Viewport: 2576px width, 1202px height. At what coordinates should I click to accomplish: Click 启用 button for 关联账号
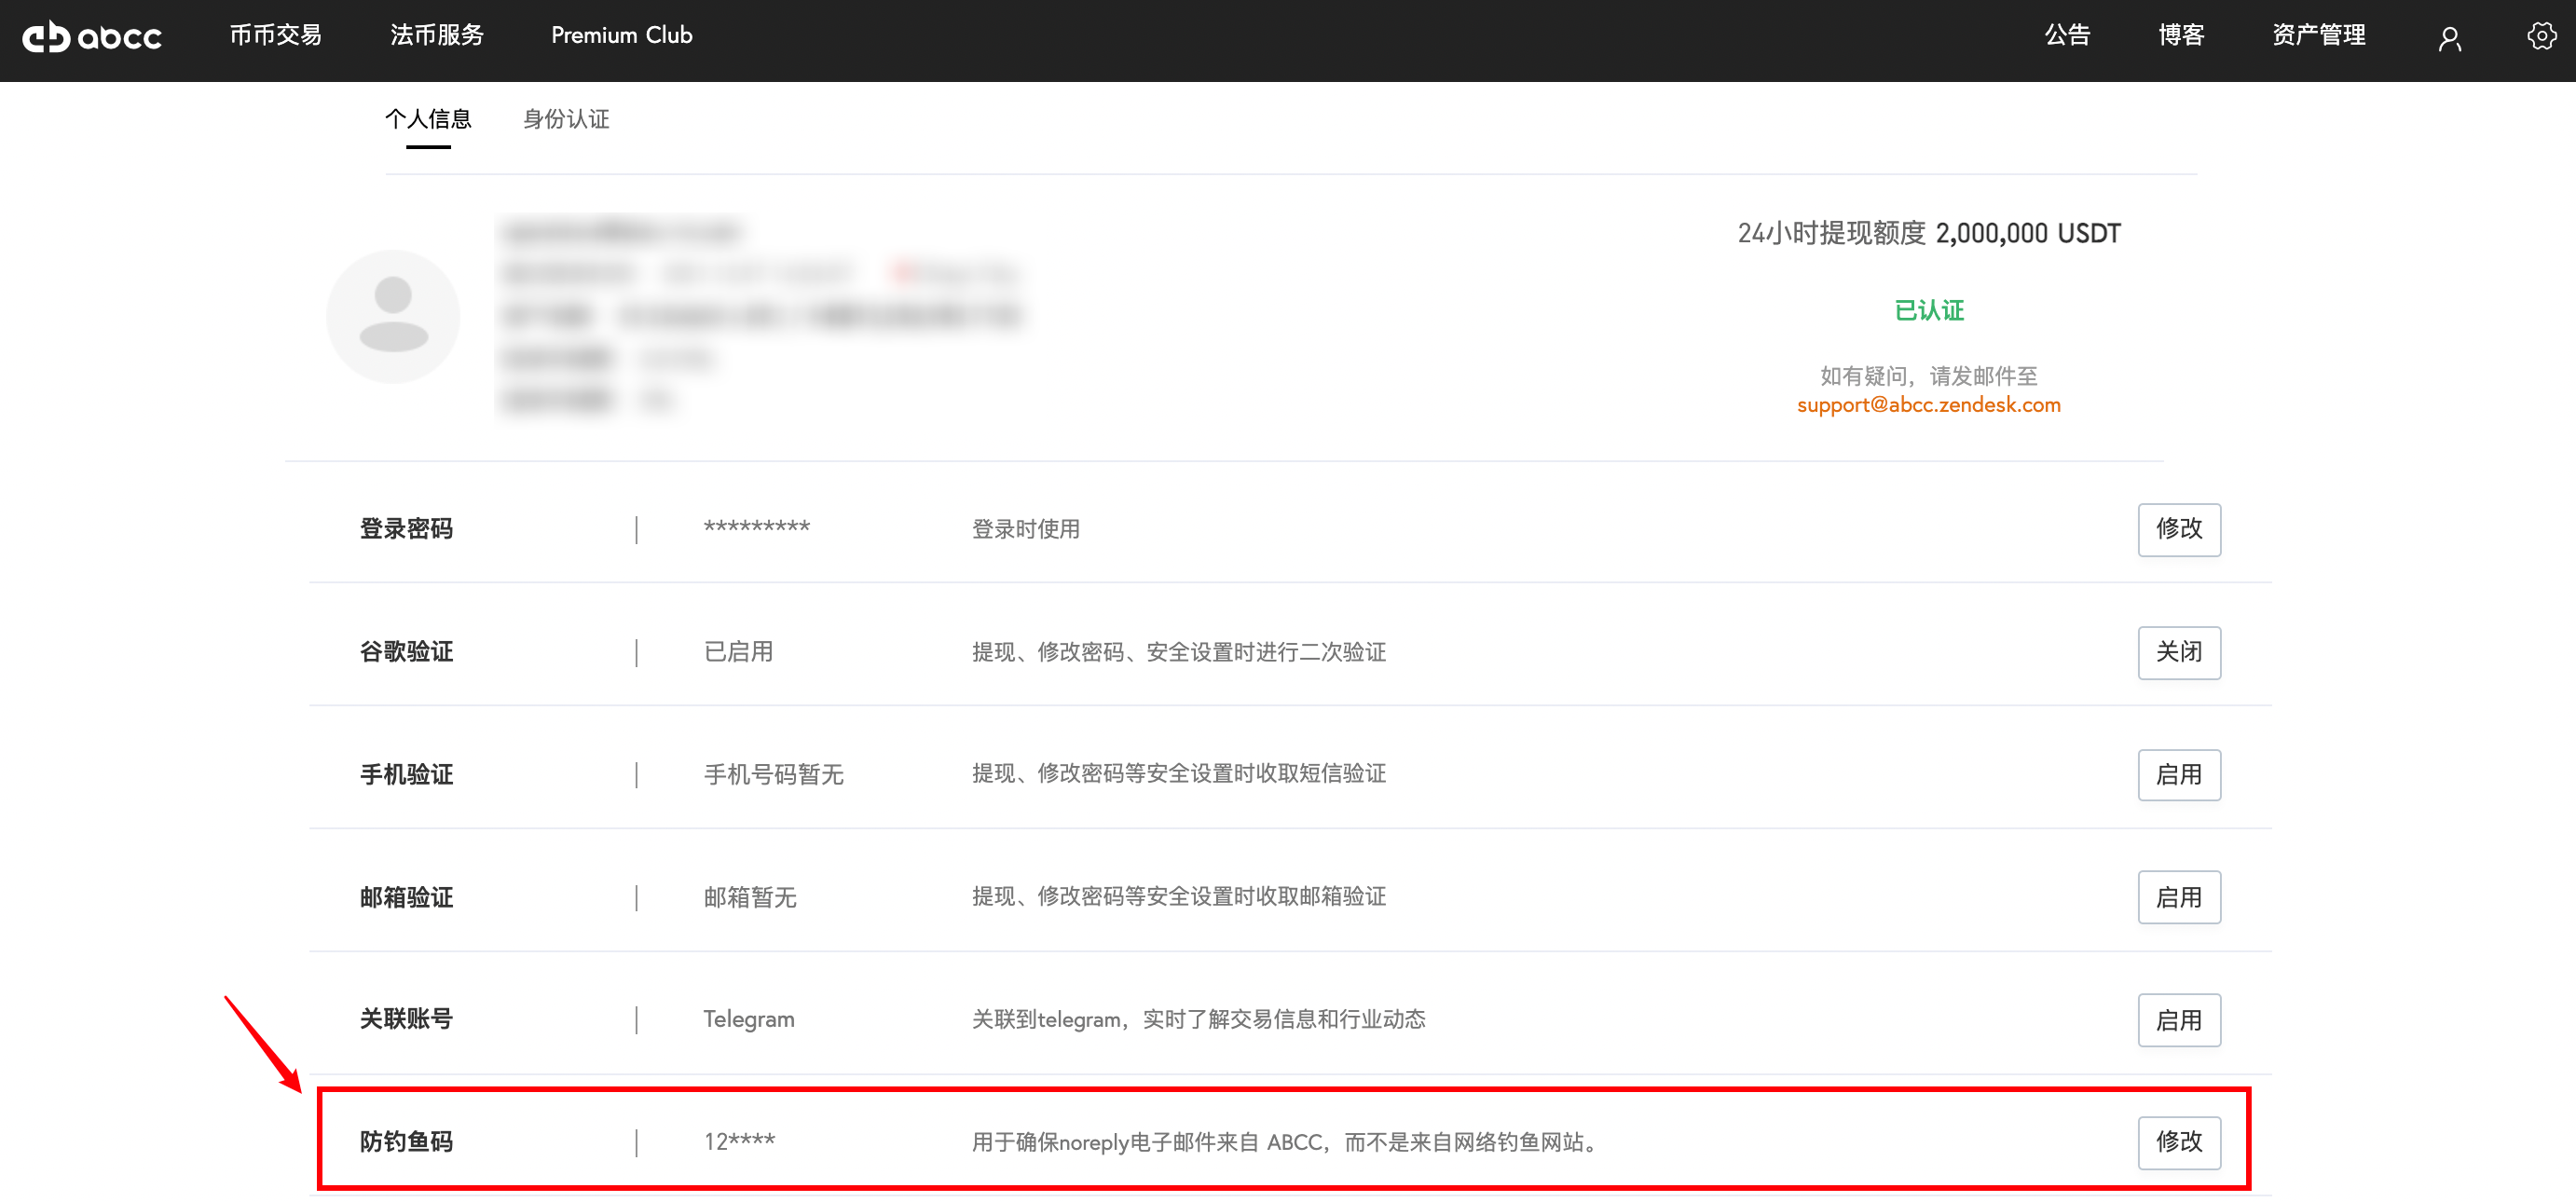pyautogui.click(x=2179, y=1020)
